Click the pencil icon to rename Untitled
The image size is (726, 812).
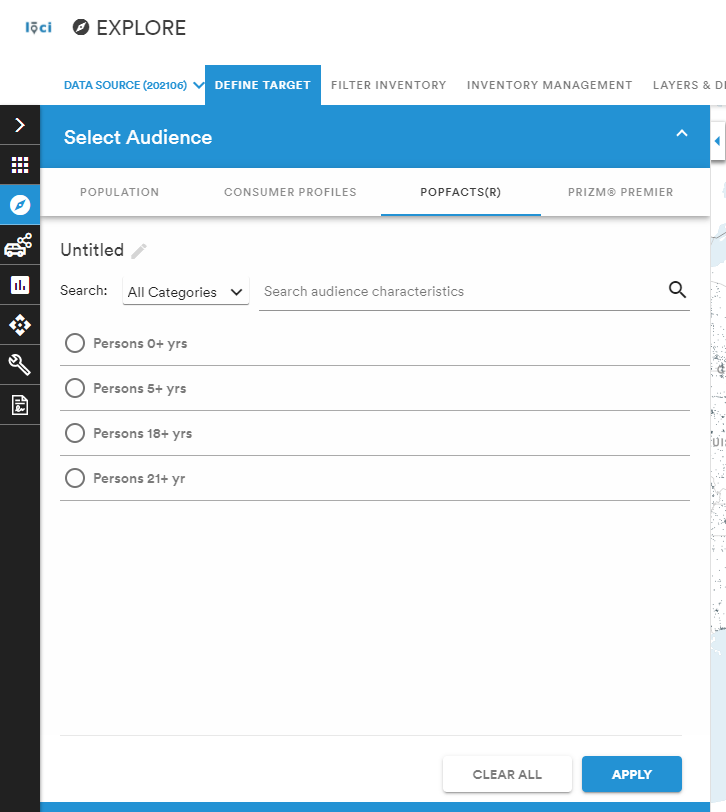click(x=139, y=251)
